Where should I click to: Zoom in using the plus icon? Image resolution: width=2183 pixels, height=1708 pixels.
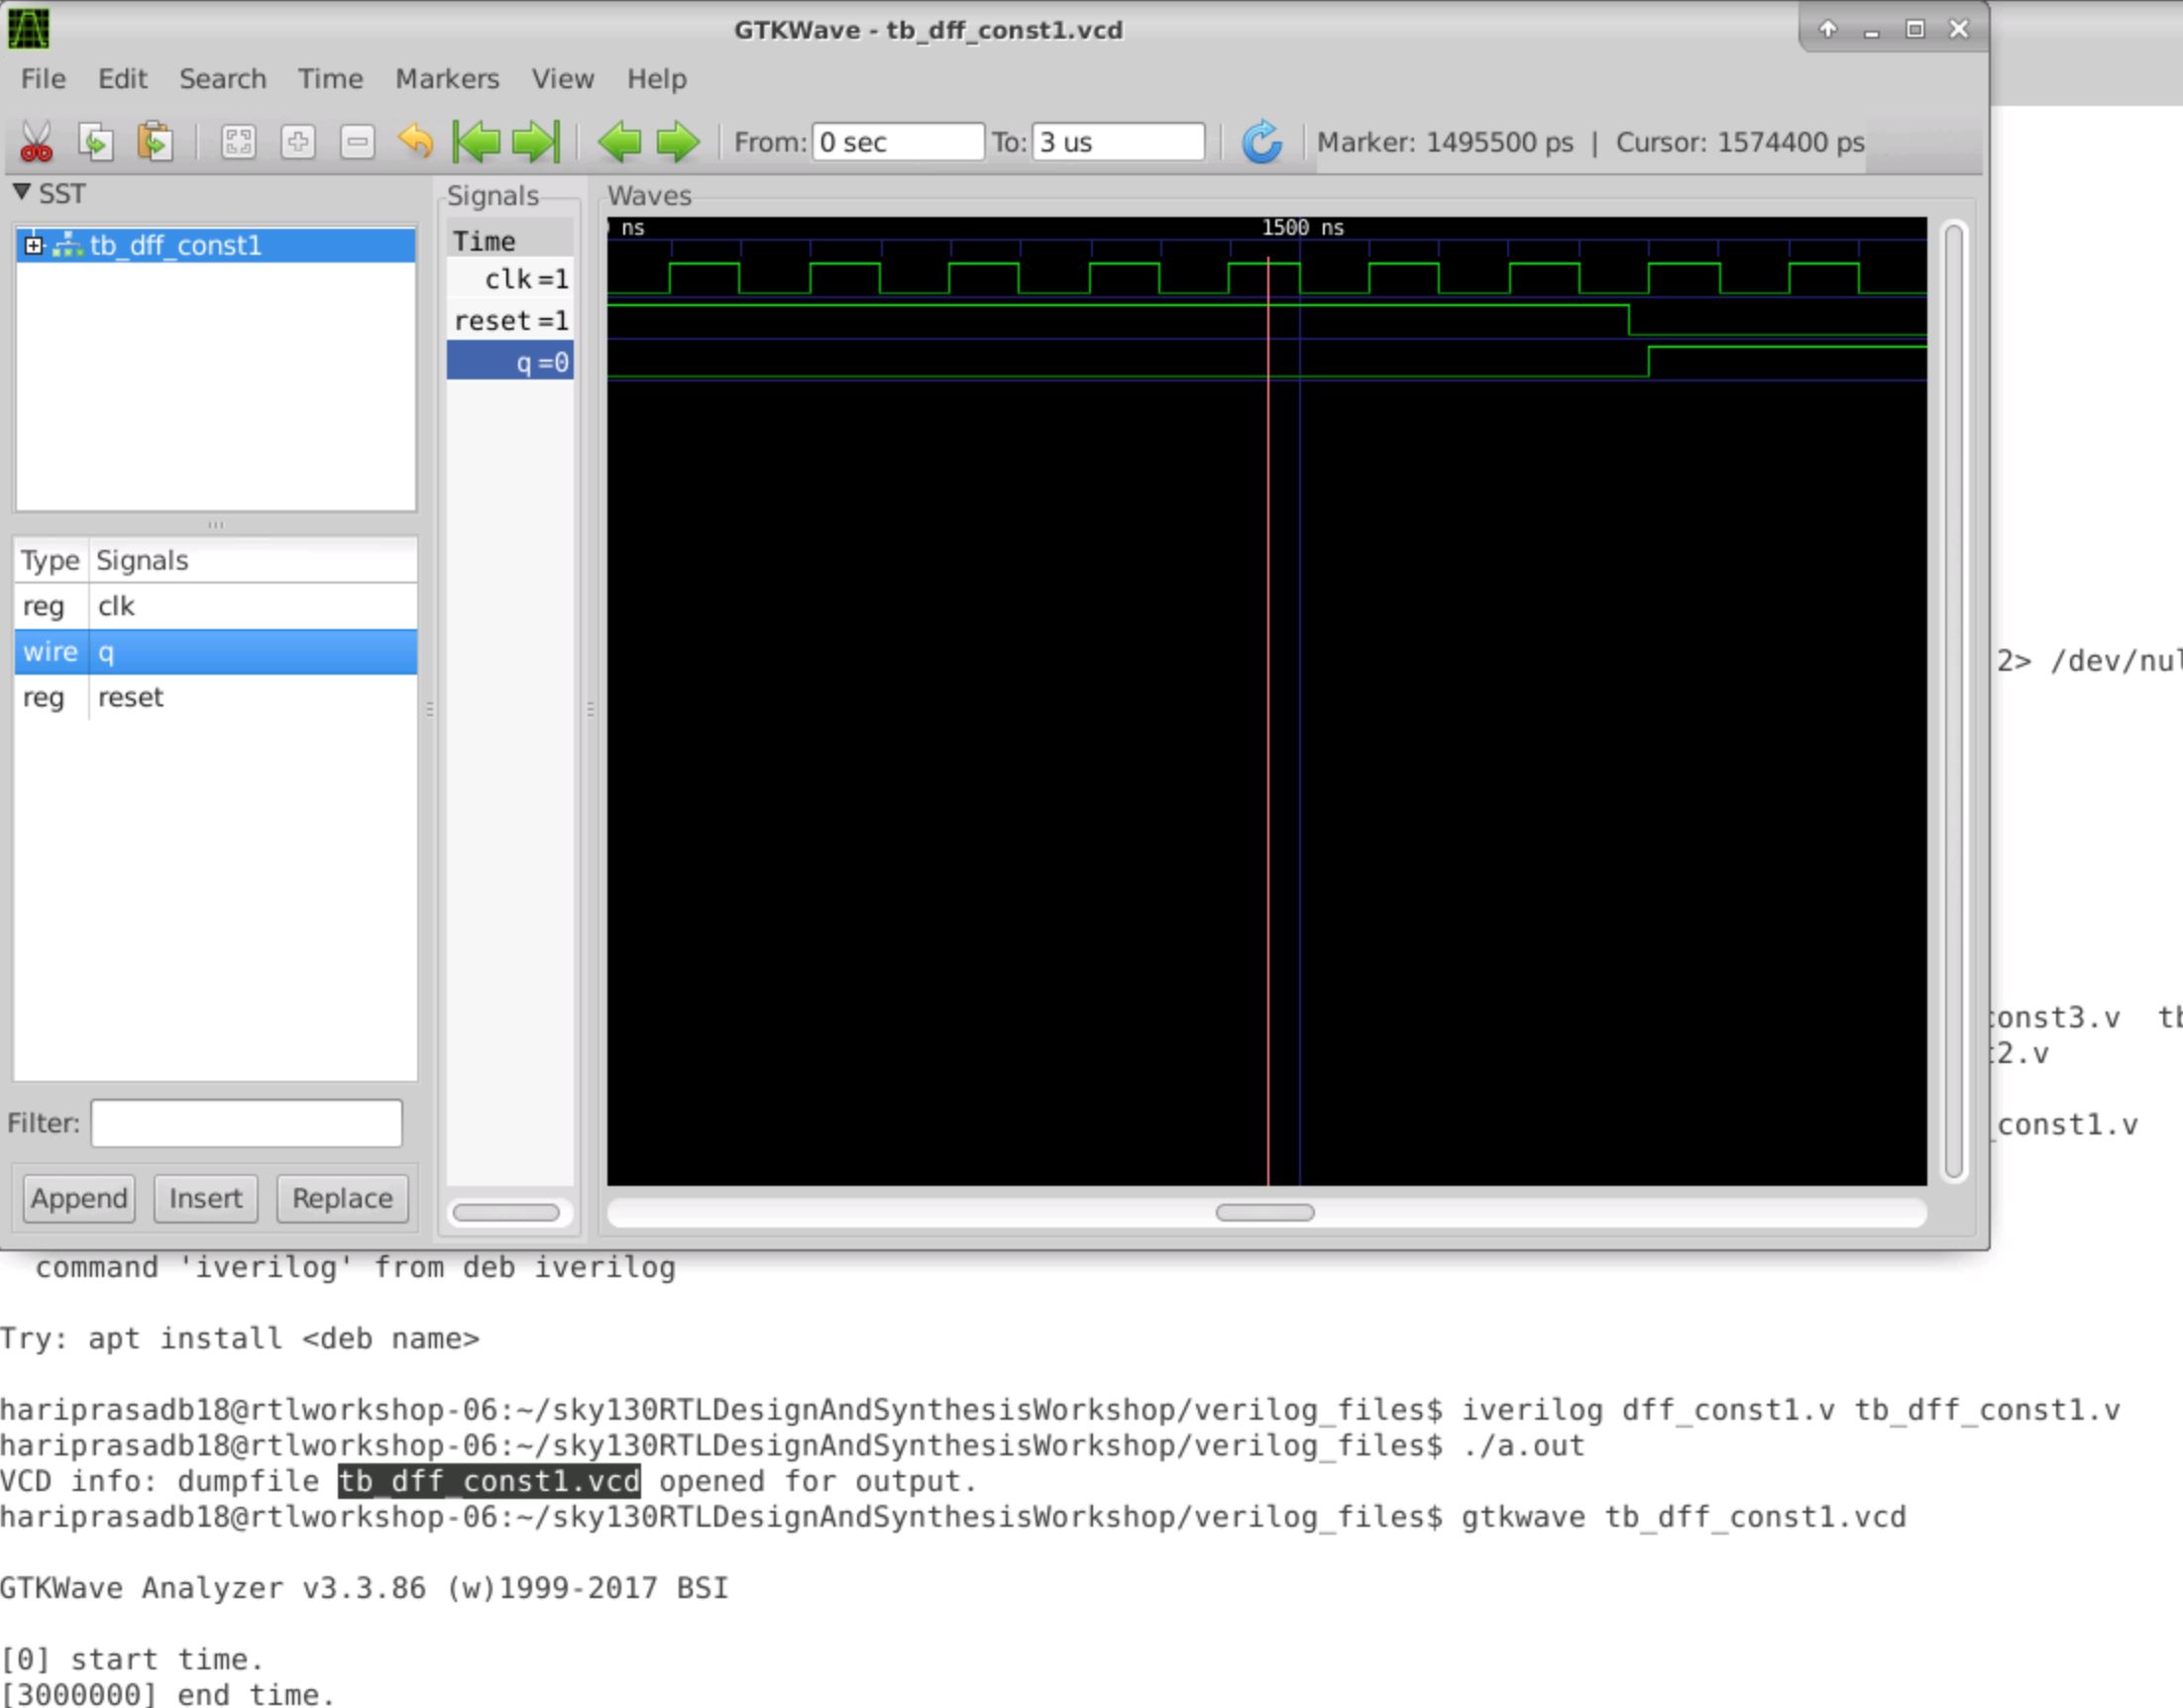tap(299, 142)
